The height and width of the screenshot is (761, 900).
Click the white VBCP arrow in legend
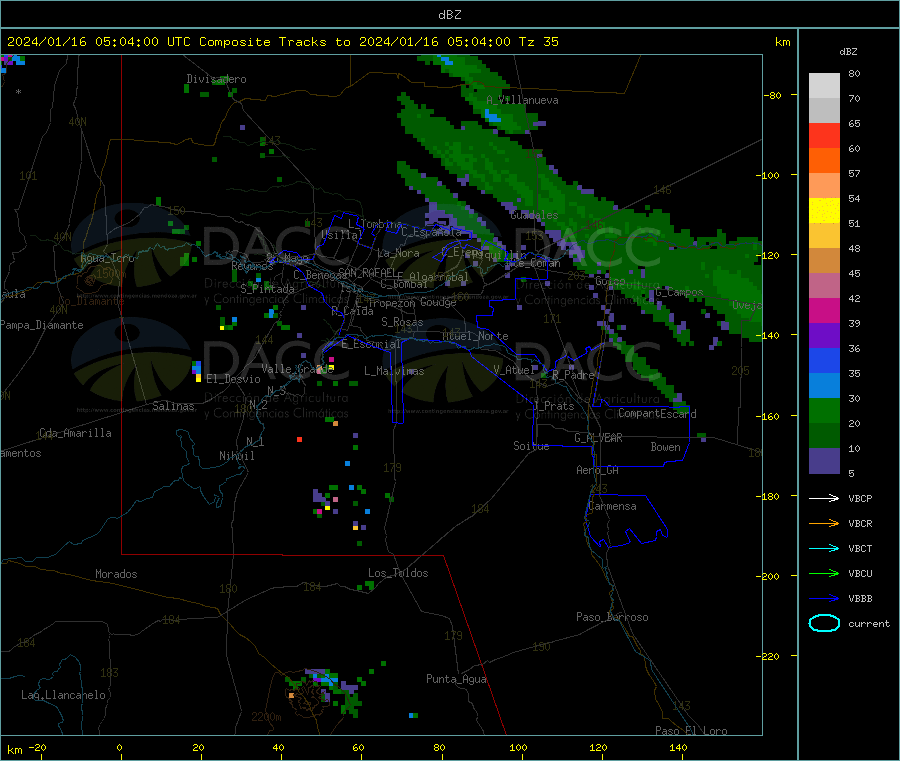[x=824, y=498]
